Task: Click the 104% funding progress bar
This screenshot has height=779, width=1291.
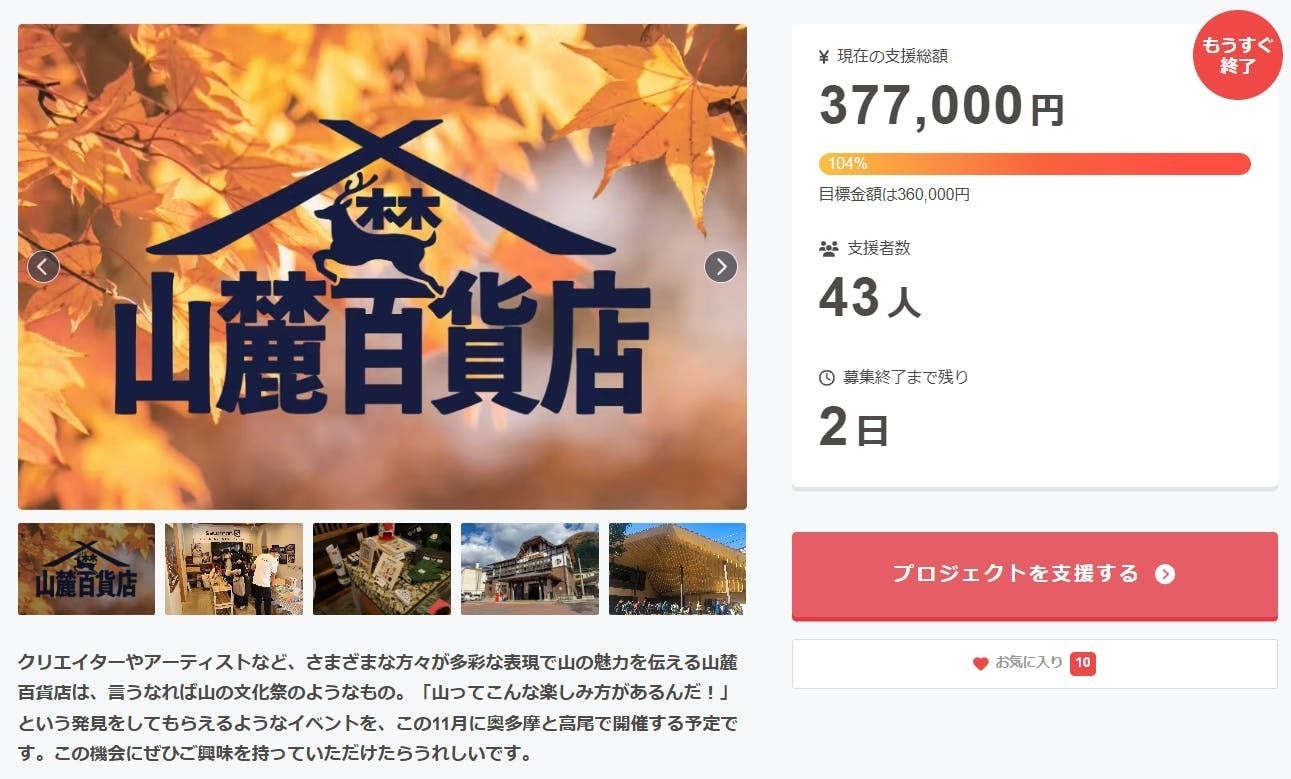Action: 1035,164
